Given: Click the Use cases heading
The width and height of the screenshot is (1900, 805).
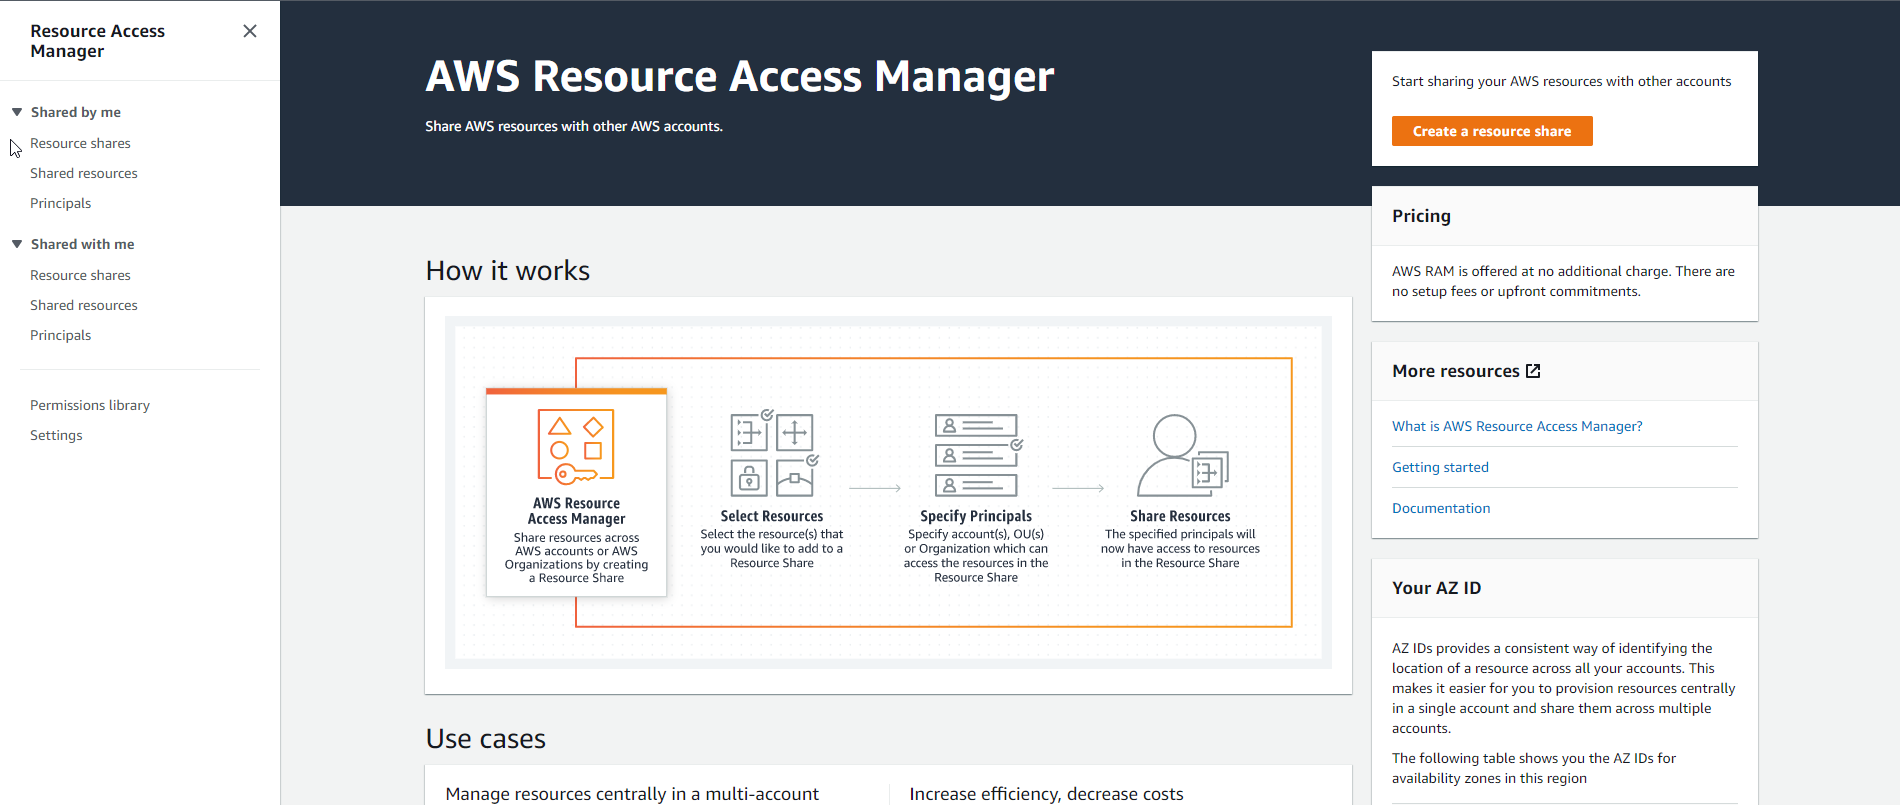Looking at the screenshot, I should 485,739.
